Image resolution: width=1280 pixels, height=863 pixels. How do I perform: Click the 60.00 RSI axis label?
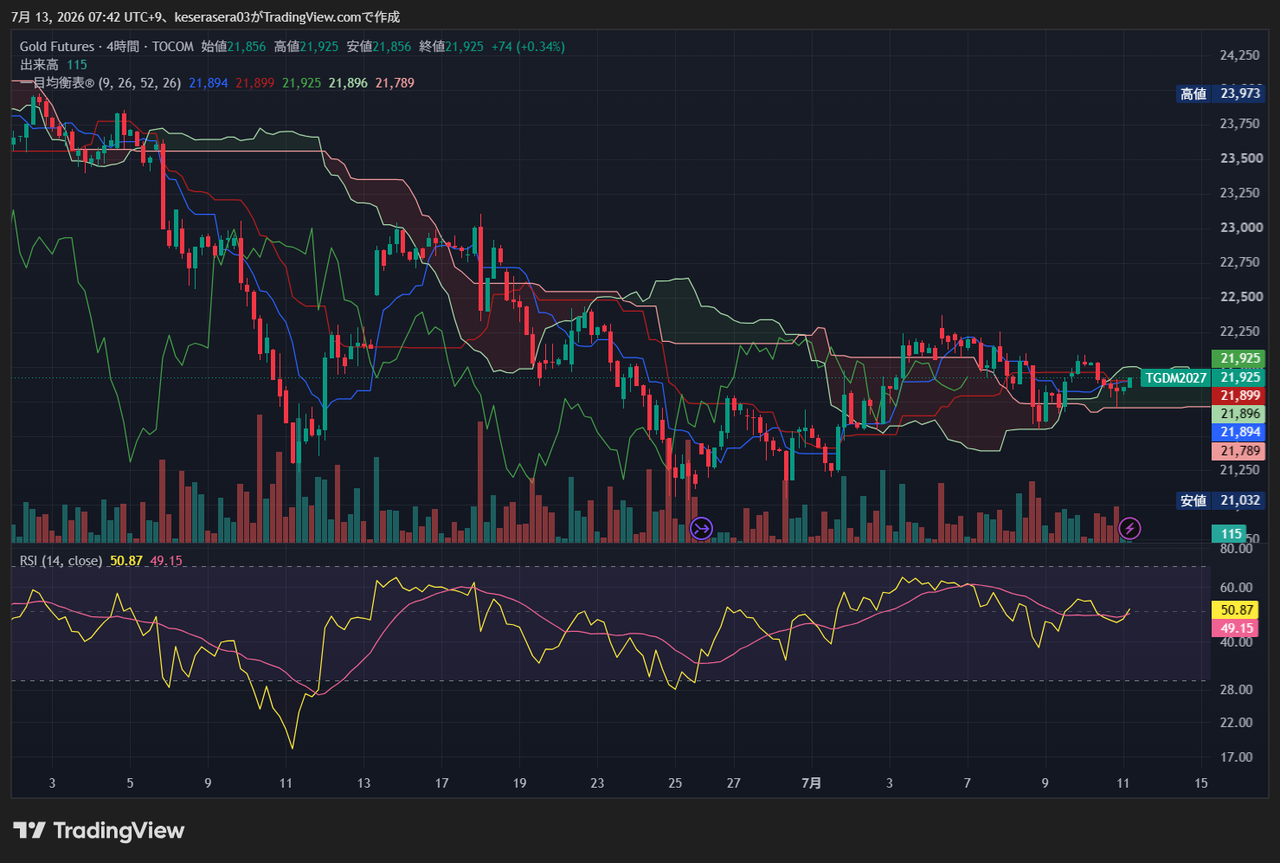coord(1237,588)
